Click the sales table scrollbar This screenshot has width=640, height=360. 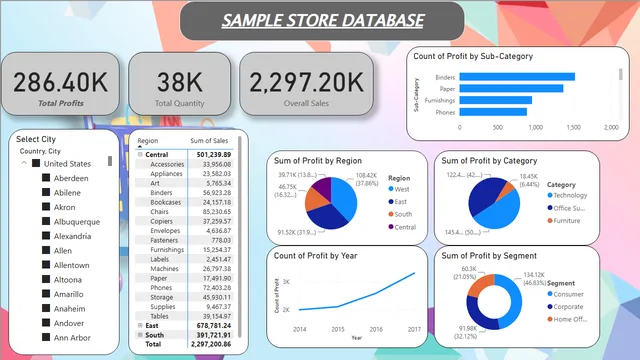(x=240, y=237)
